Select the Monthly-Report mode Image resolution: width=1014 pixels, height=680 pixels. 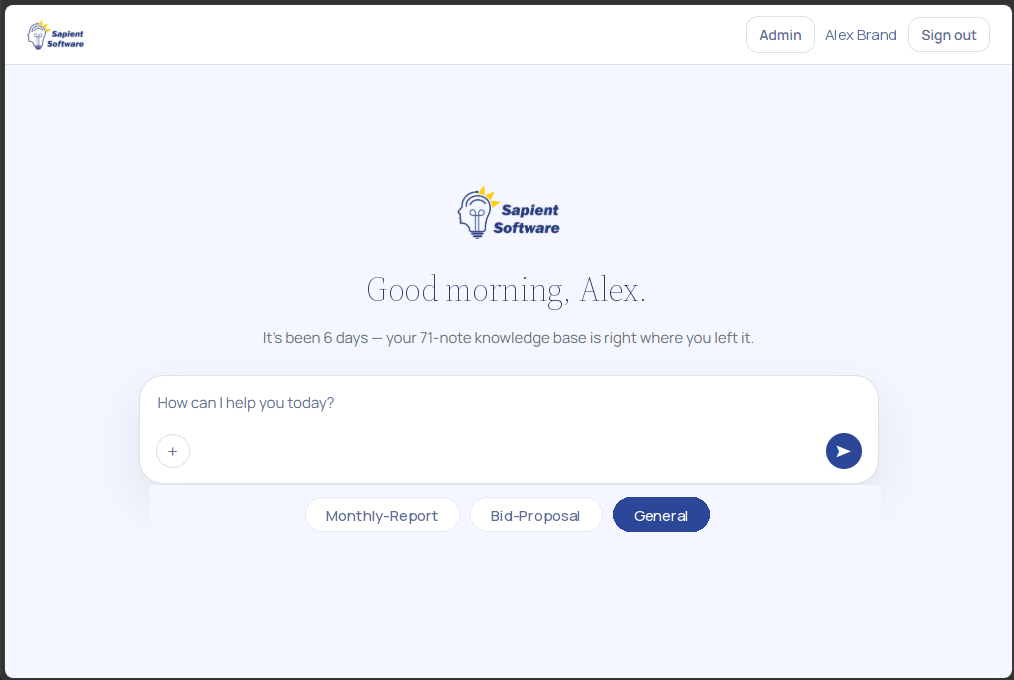tap(382, 515)
